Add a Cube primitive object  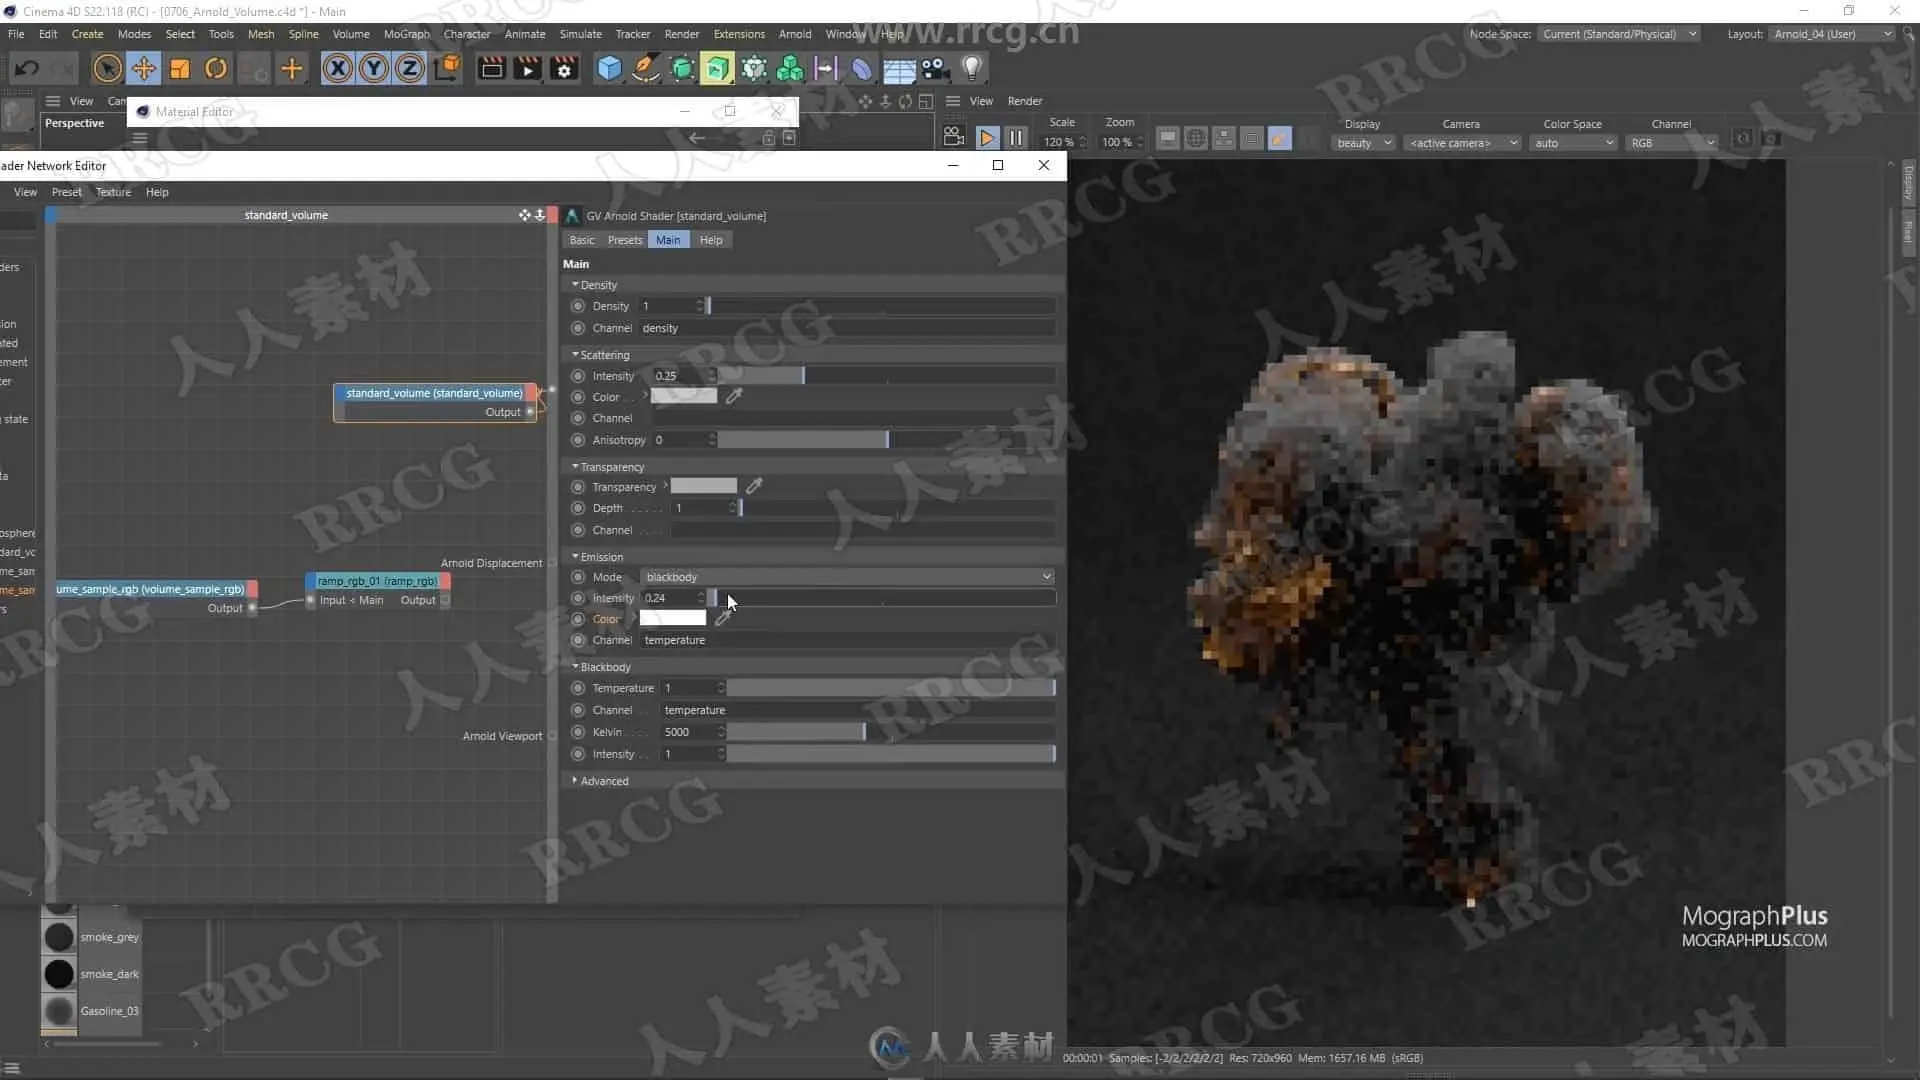click(609, 68)
